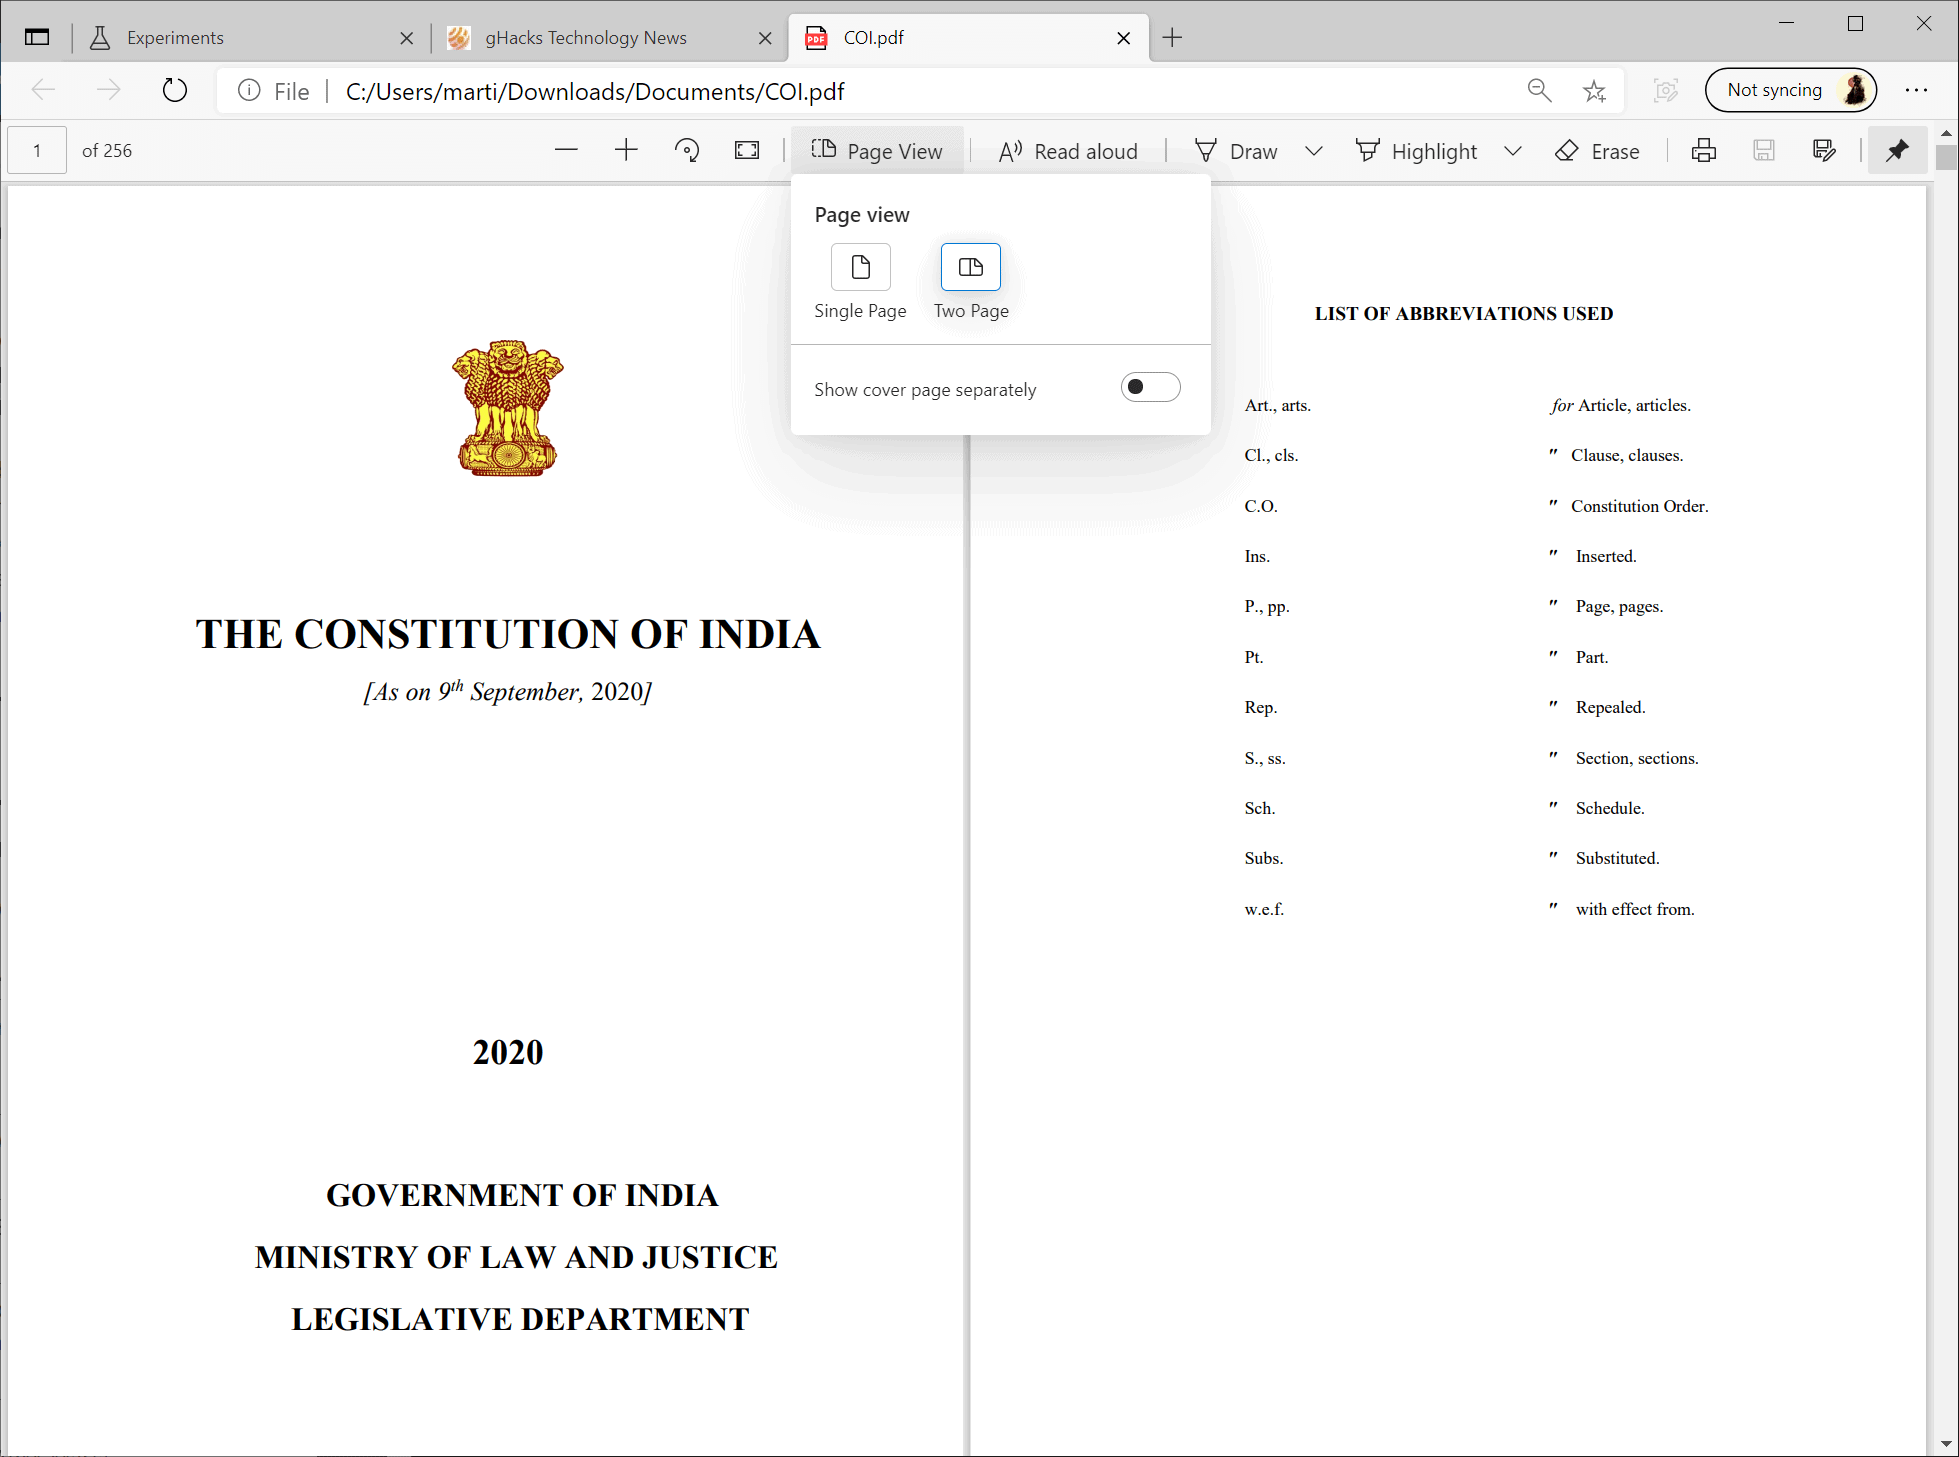Switch to the gHacks Technology News tab
This screenshot has height=1457, width=1959.
586,37
